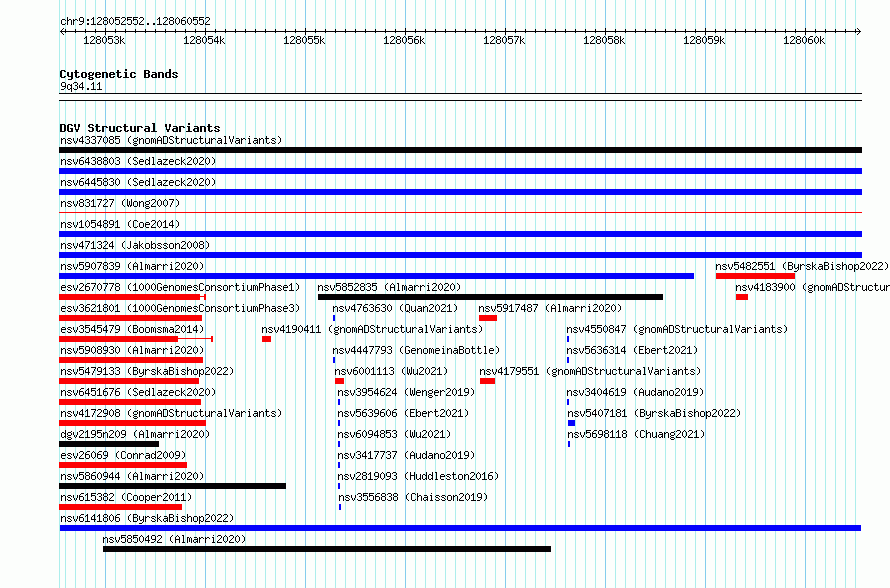
Task: Click red bar beneath nsv5917487
Action: point(488,318)
